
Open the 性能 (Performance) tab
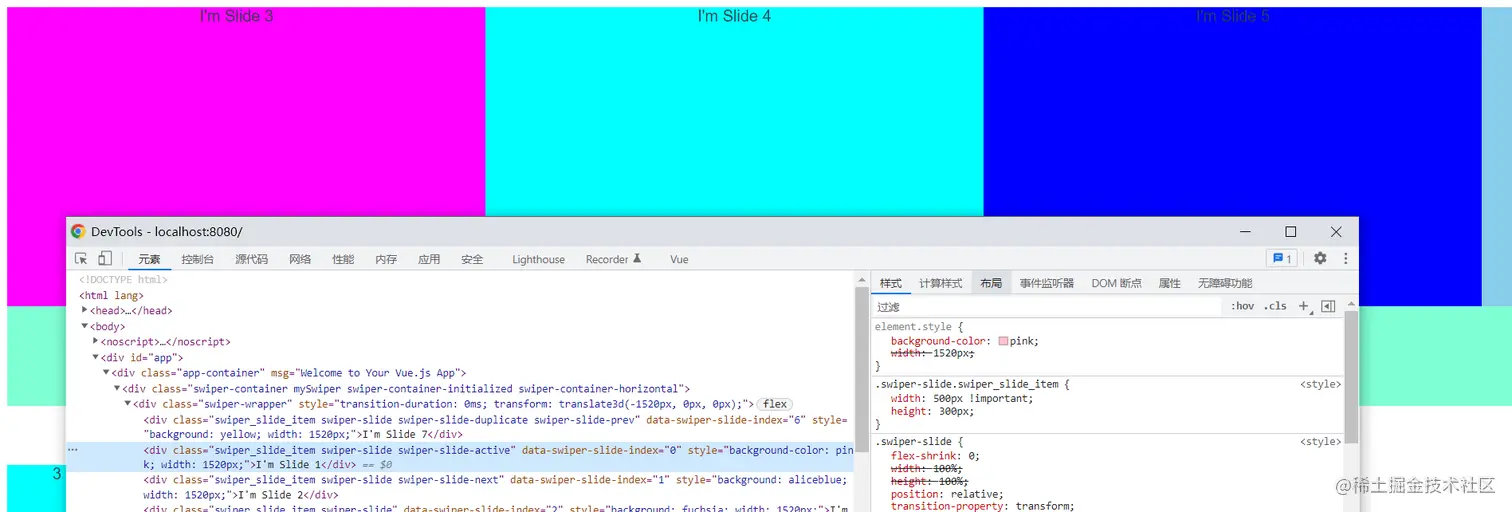tap(343, 259)
